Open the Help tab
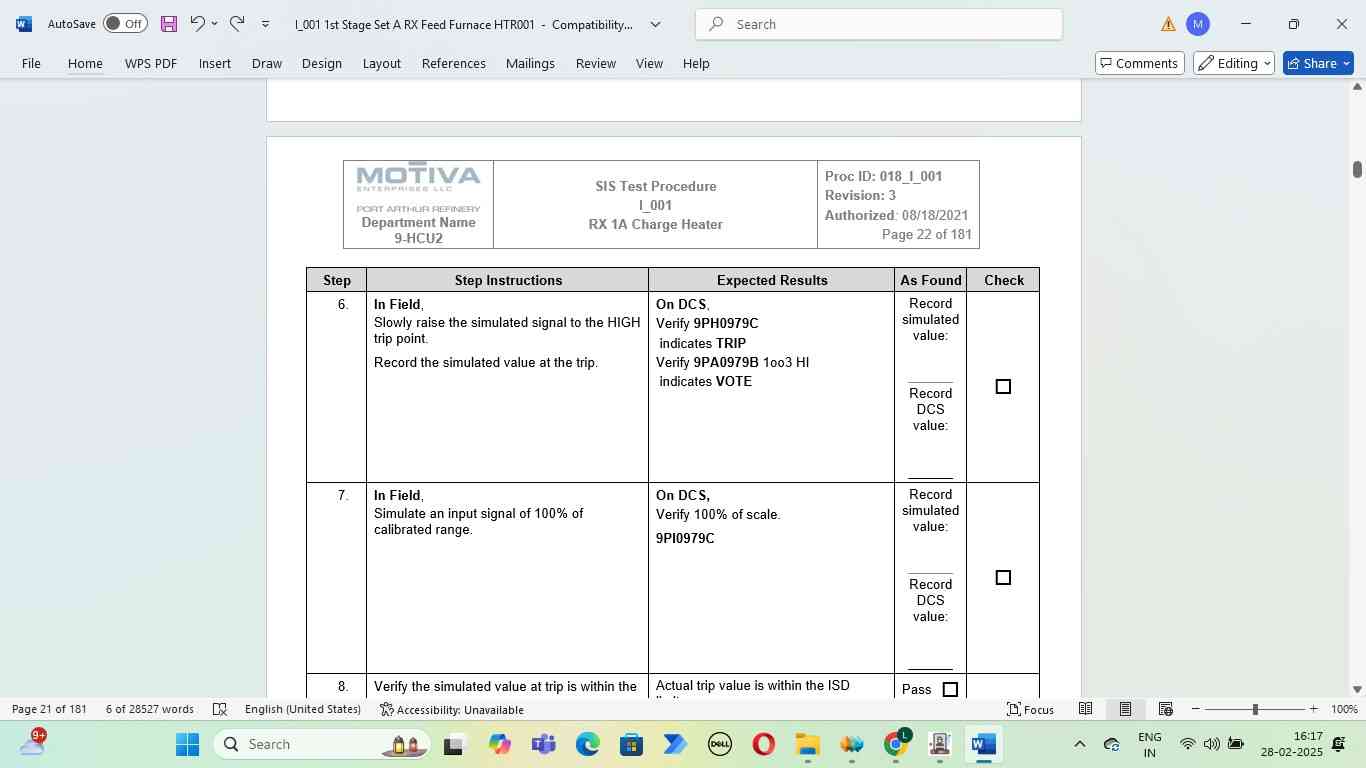 tap(696, 63)
